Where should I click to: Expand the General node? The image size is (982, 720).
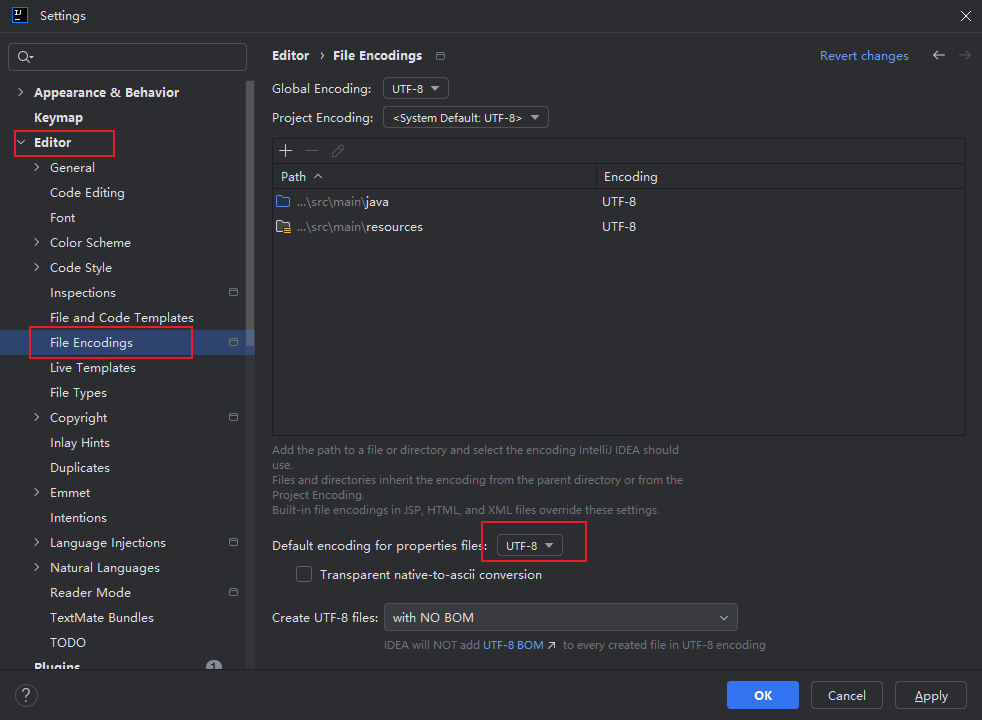tap(36, 167)
